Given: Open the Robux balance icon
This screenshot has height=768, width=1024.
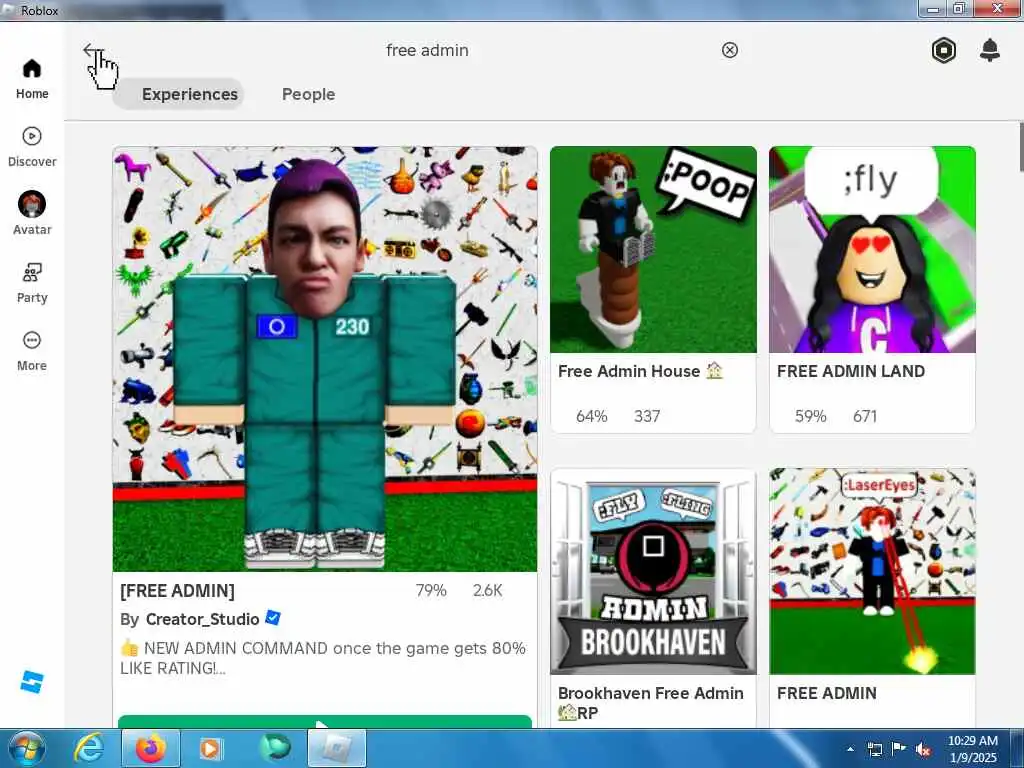Looking at the screenshot, I should pos(944,50).
